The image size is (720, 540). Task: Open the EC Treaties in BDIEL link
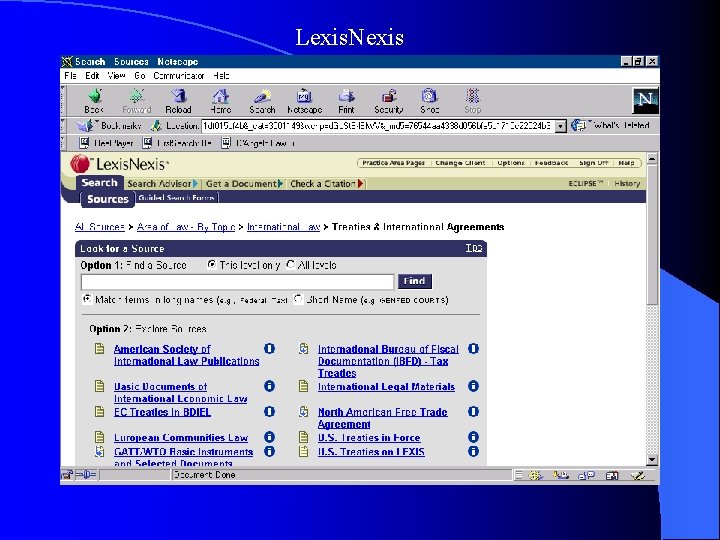[x=163, y=412]
